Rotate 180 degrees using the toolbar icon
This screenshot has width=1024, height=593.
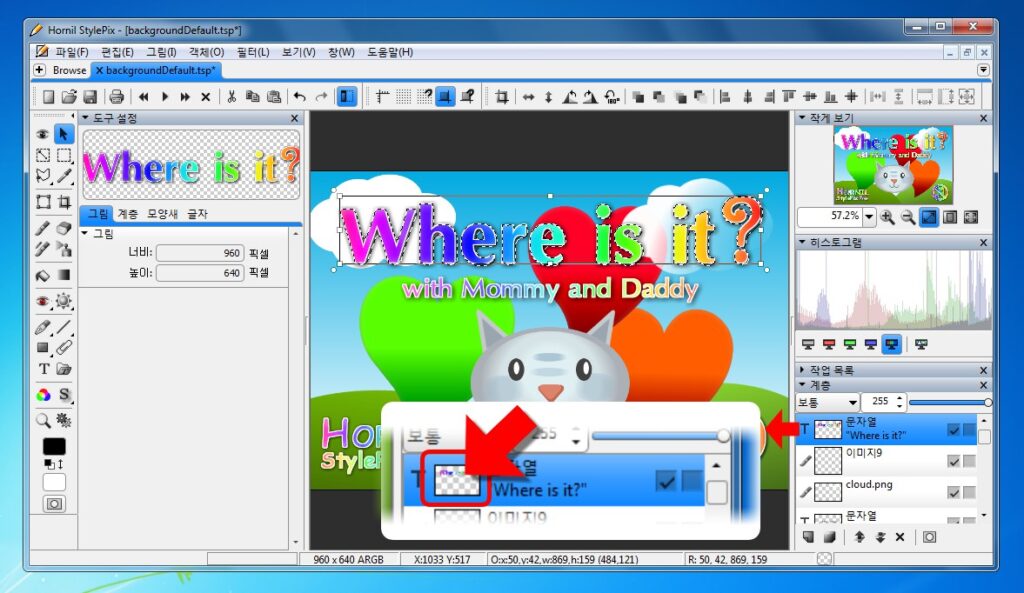(x=612, y=97)
